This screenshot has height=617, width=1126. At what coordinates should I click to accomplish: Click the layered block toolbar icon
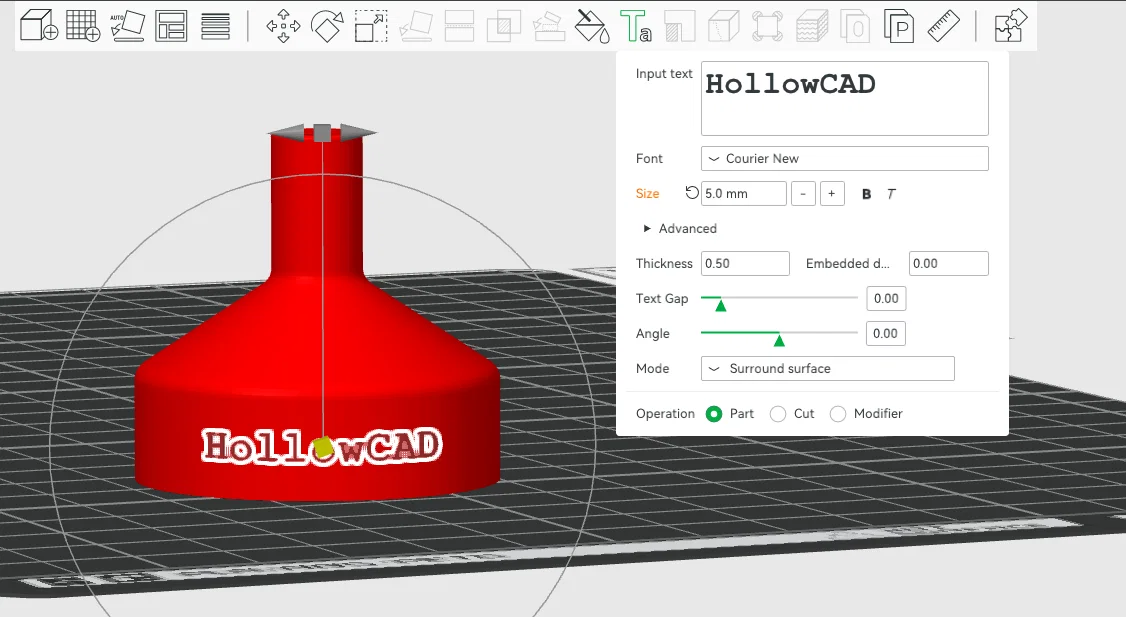point(811,27)
